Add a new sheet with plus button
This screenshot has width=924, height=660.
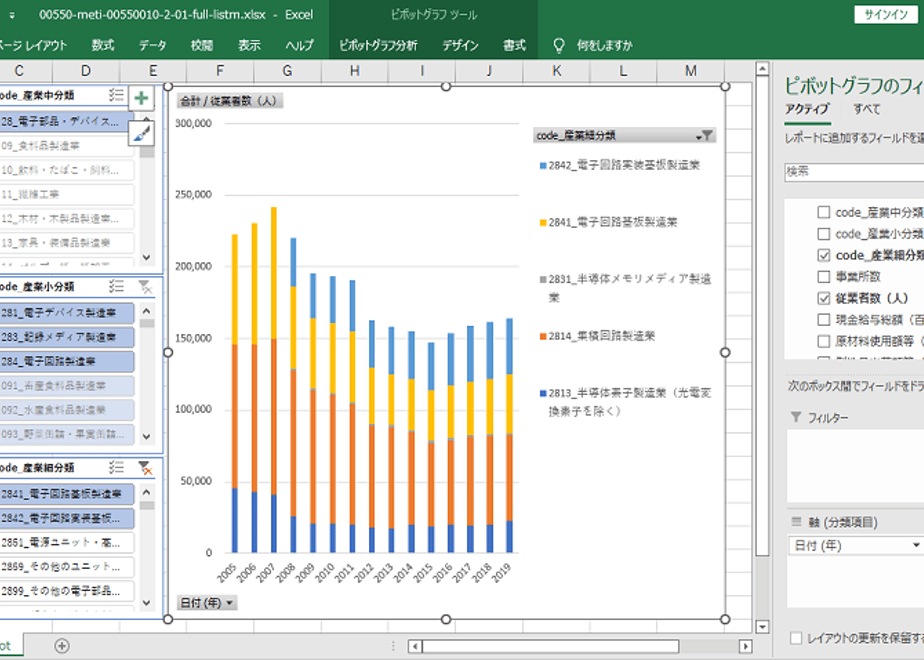pos(61,646)
